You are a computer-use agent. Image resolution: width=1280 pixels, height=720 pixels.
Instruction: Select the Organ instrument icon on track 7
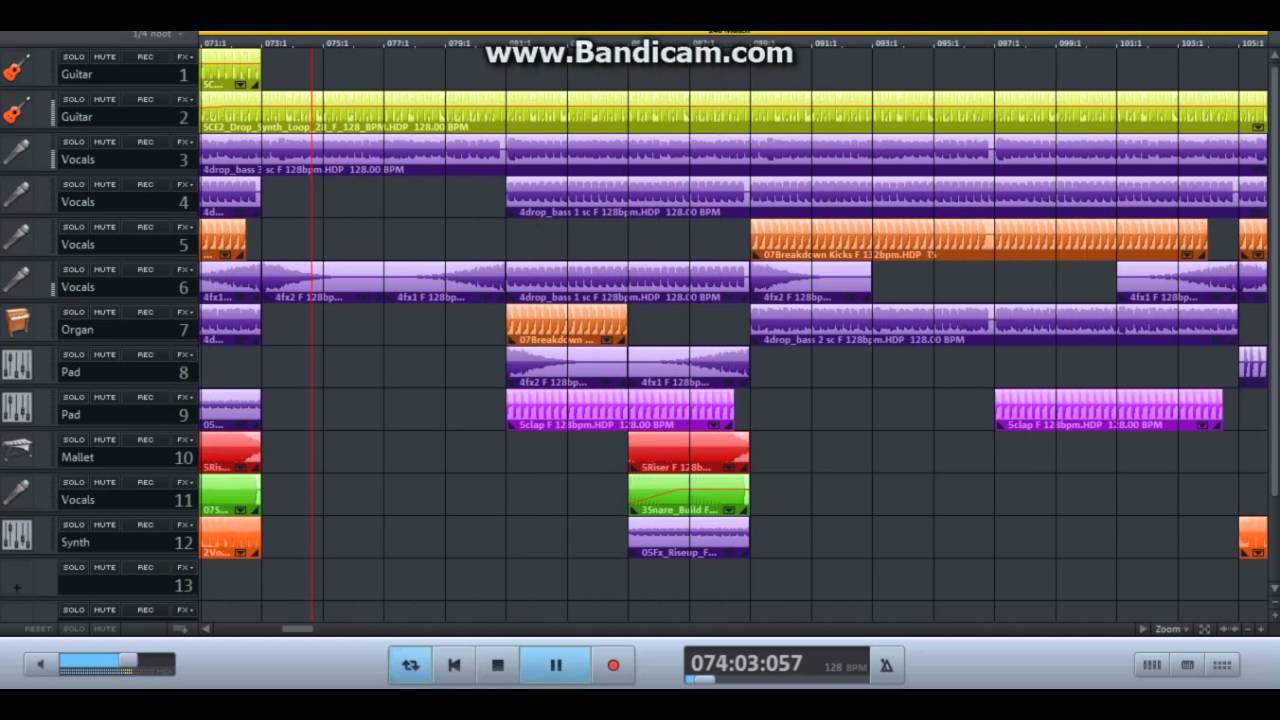point(16,322)
